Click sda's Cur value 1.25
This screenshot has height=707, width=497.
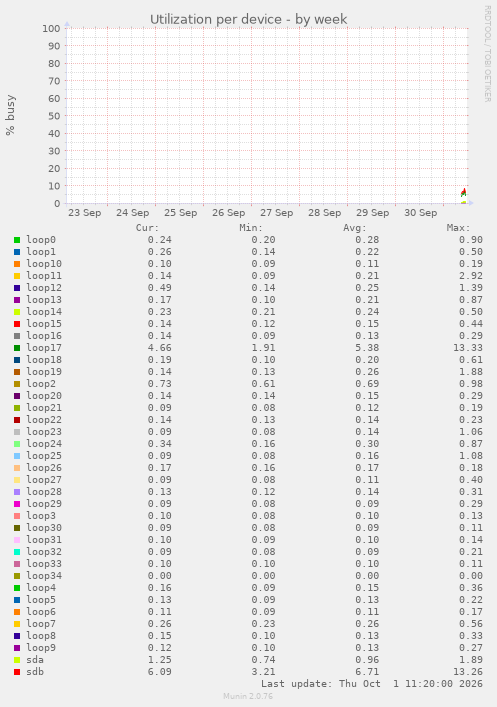[160, 660]
